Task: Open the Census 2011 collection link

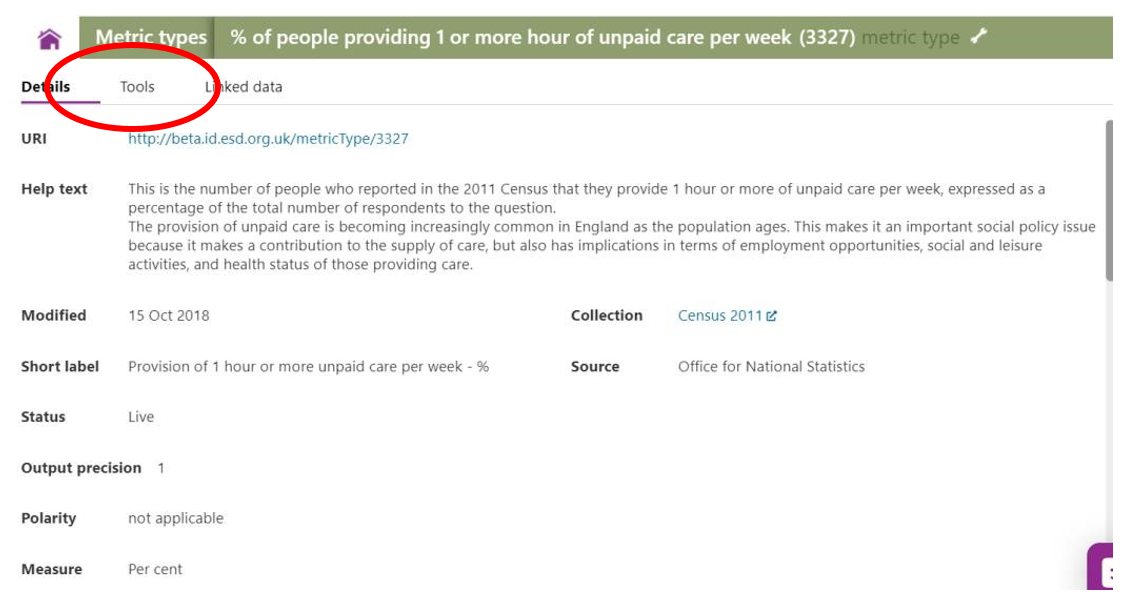Action: pos(720,315)
